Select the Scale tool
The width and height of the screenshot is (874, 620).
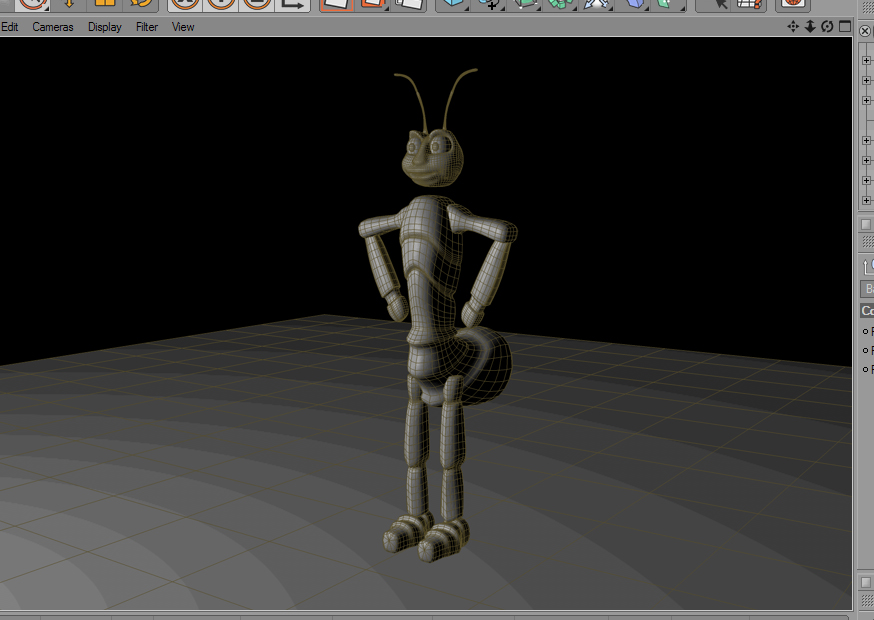click(104, 4)
